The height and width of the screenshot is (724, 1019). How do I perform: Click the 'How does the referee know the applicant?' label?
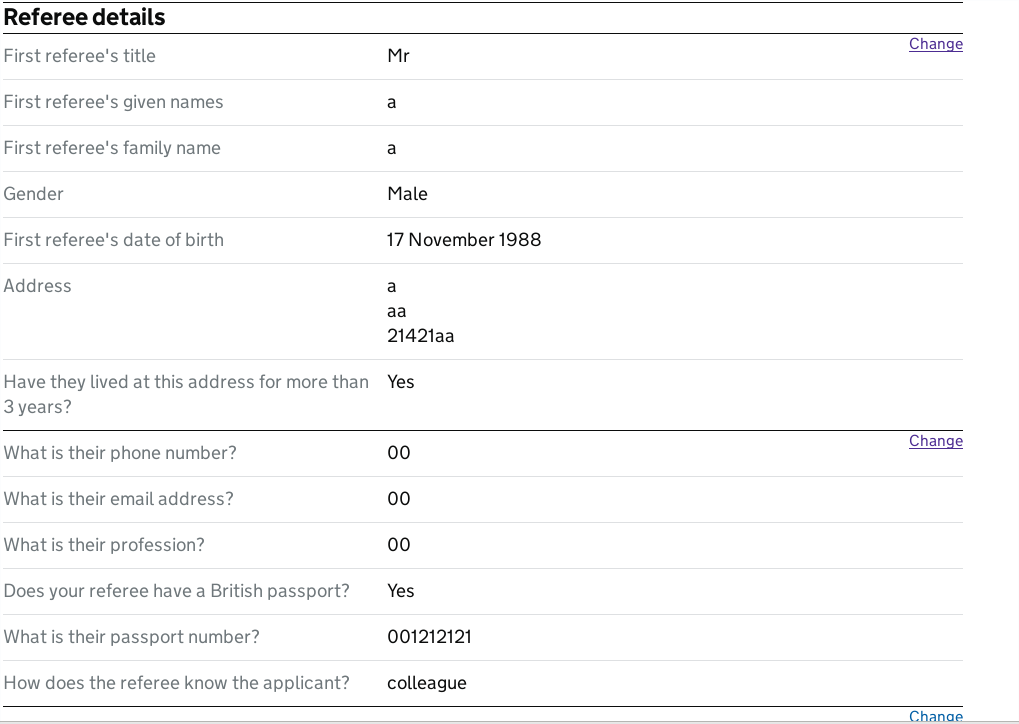pyautogui.click(x=176, y=683)
